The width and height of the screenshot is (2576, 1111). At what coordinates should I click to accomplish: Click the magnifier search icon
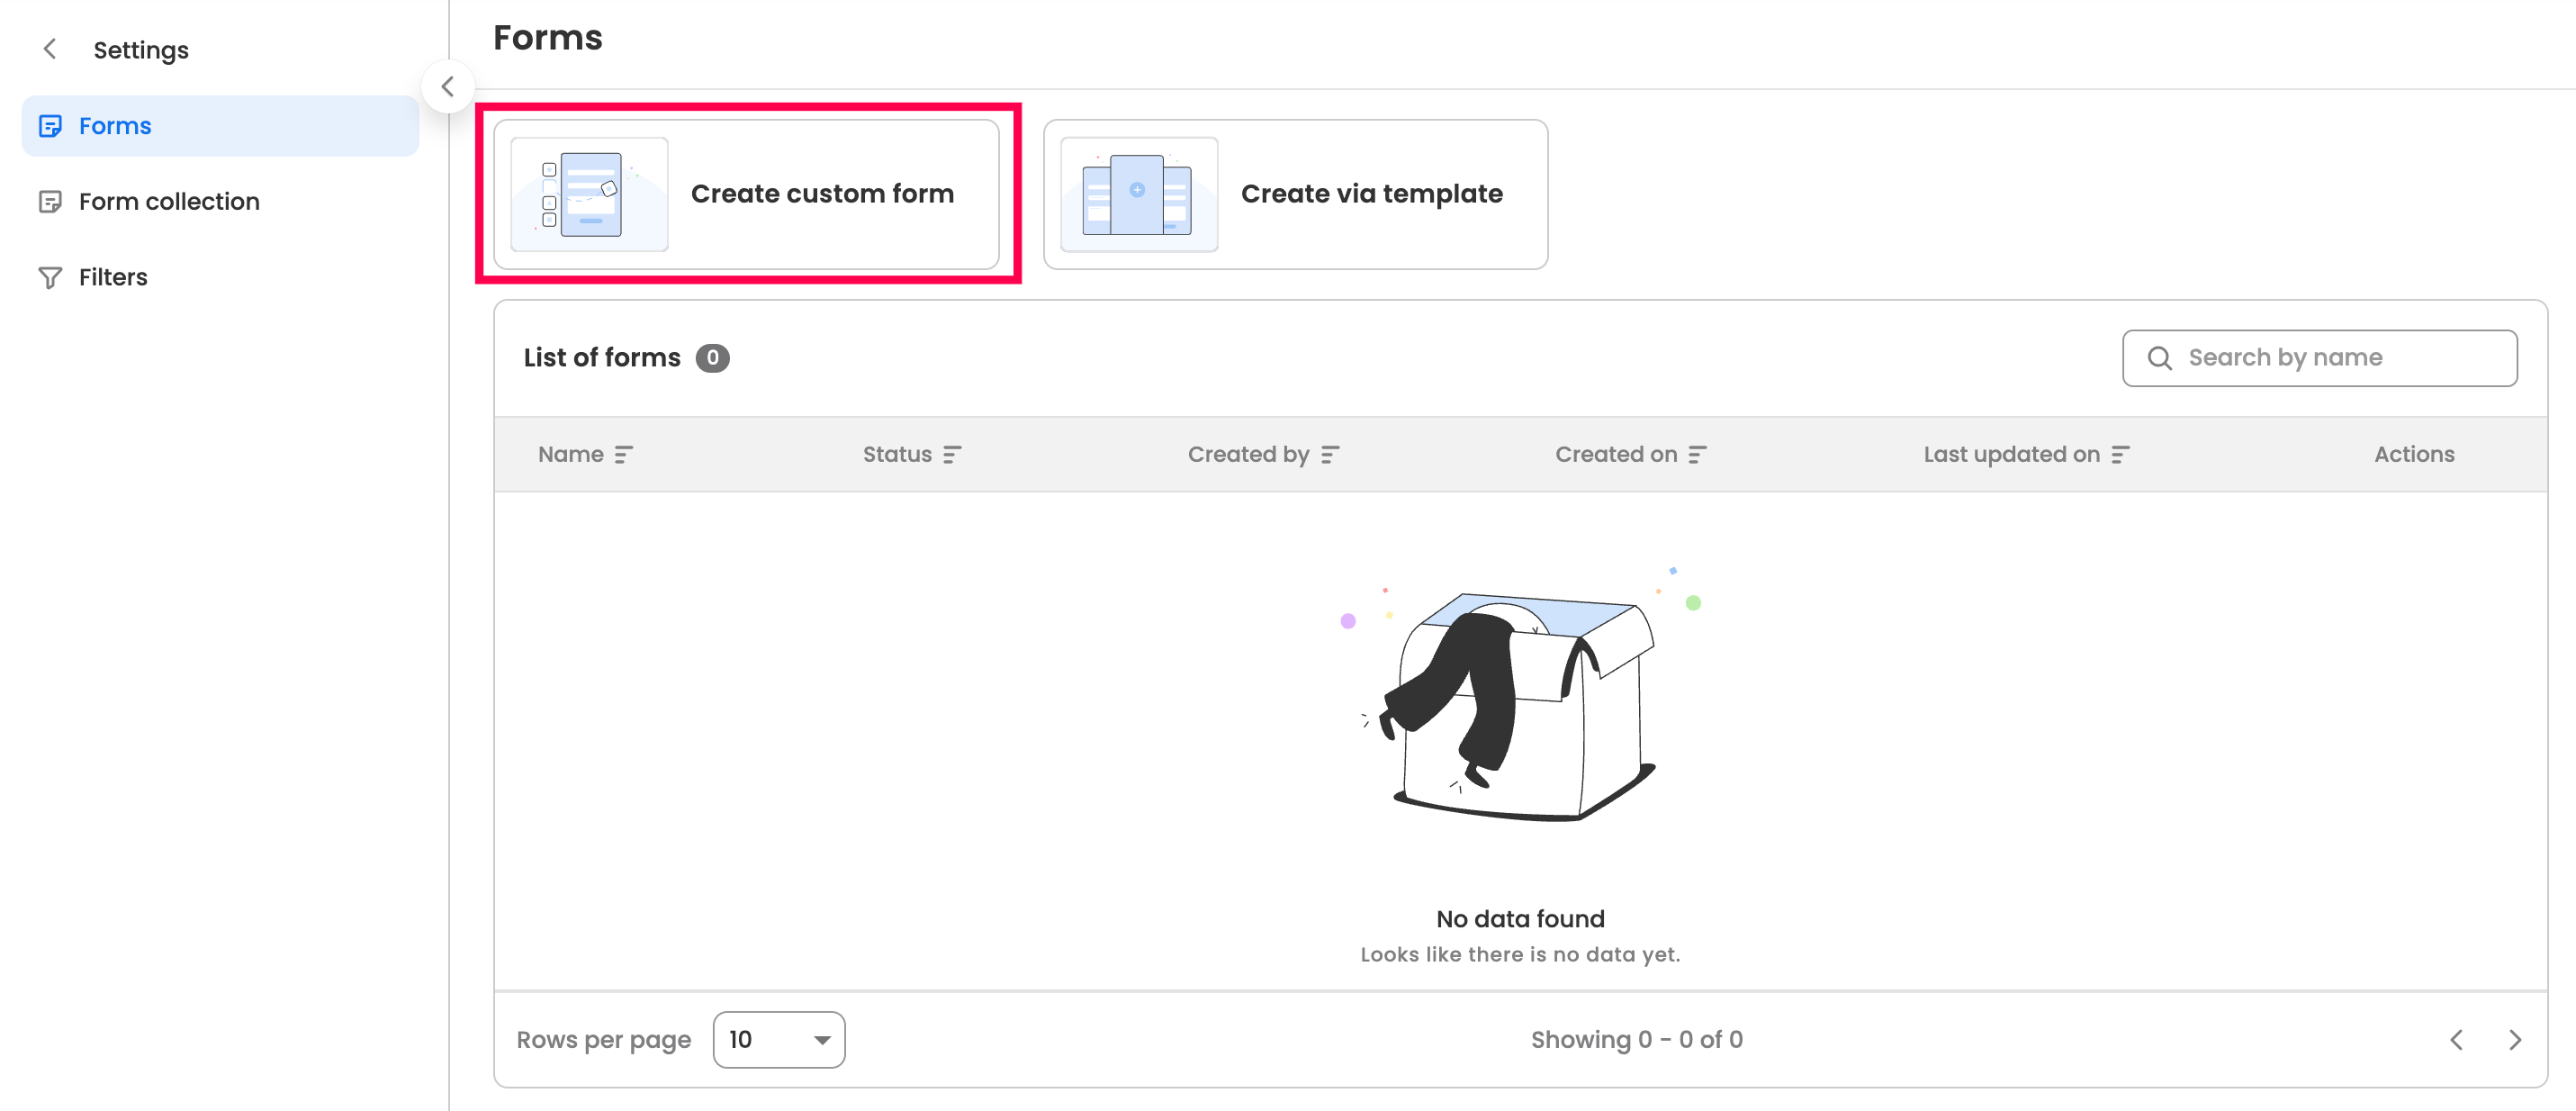[x=2159, y=358]
